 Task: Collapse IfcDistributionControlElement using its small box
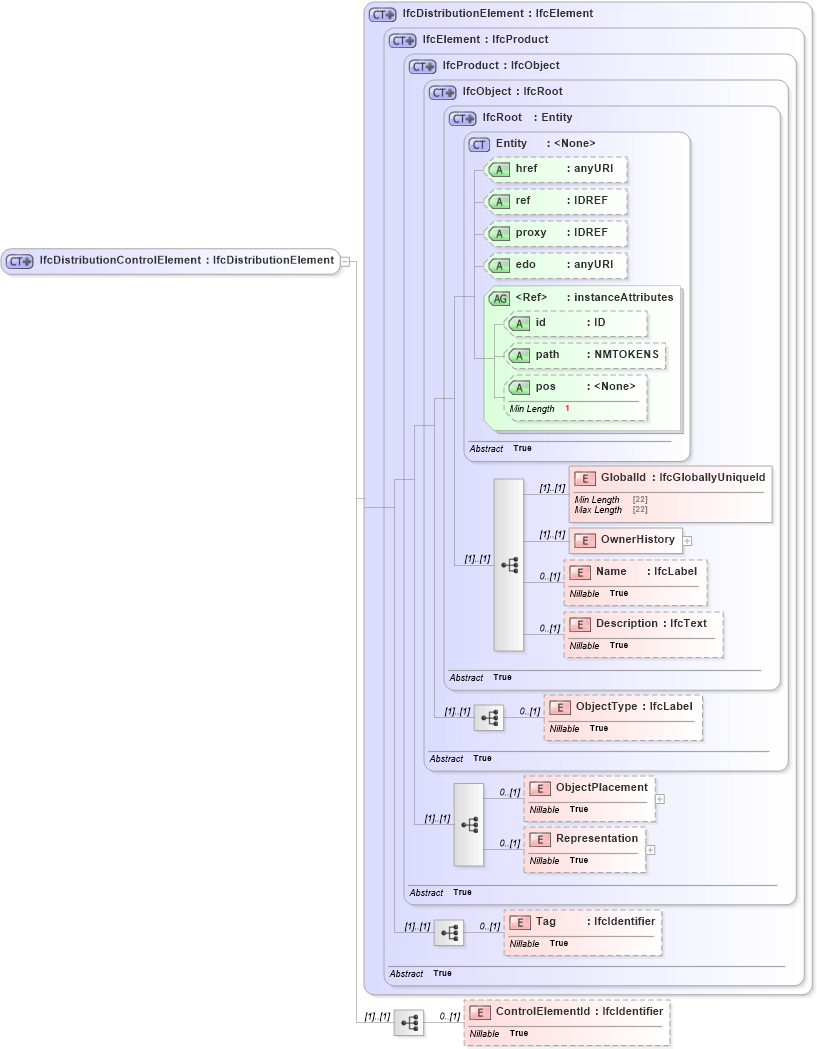point(344,261)
